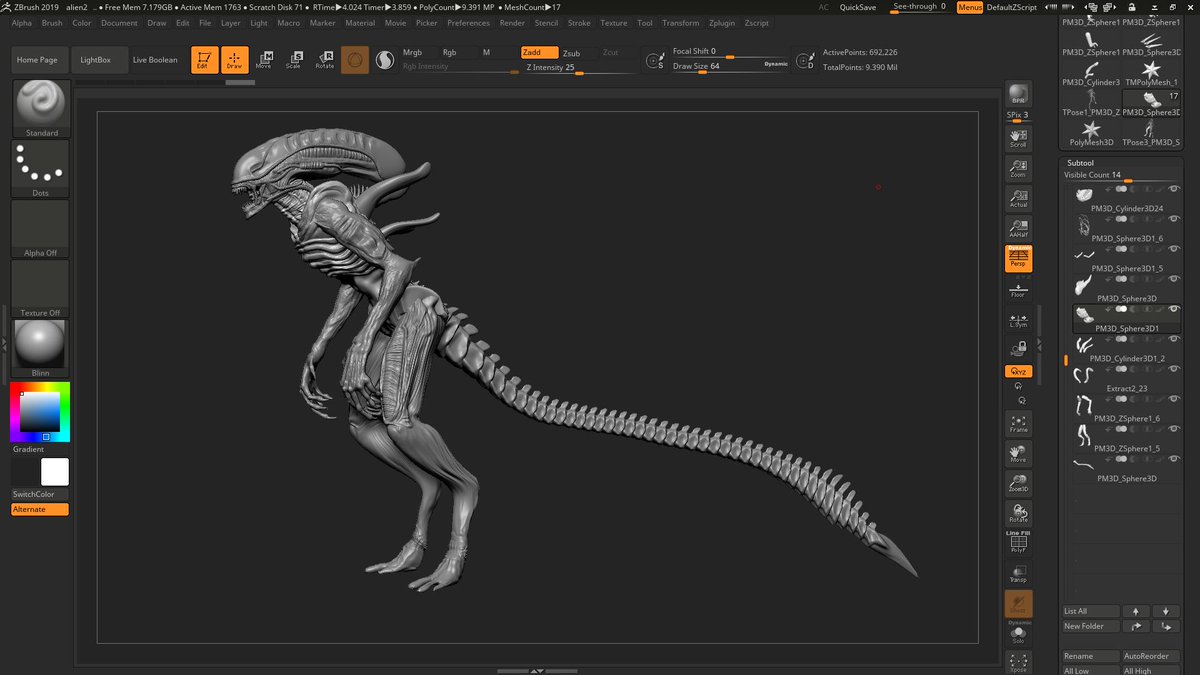The width and height of the screenshot is (1200, 675).
Task: Open texture picker from Texture Off slot
Action: pos(41,289)
